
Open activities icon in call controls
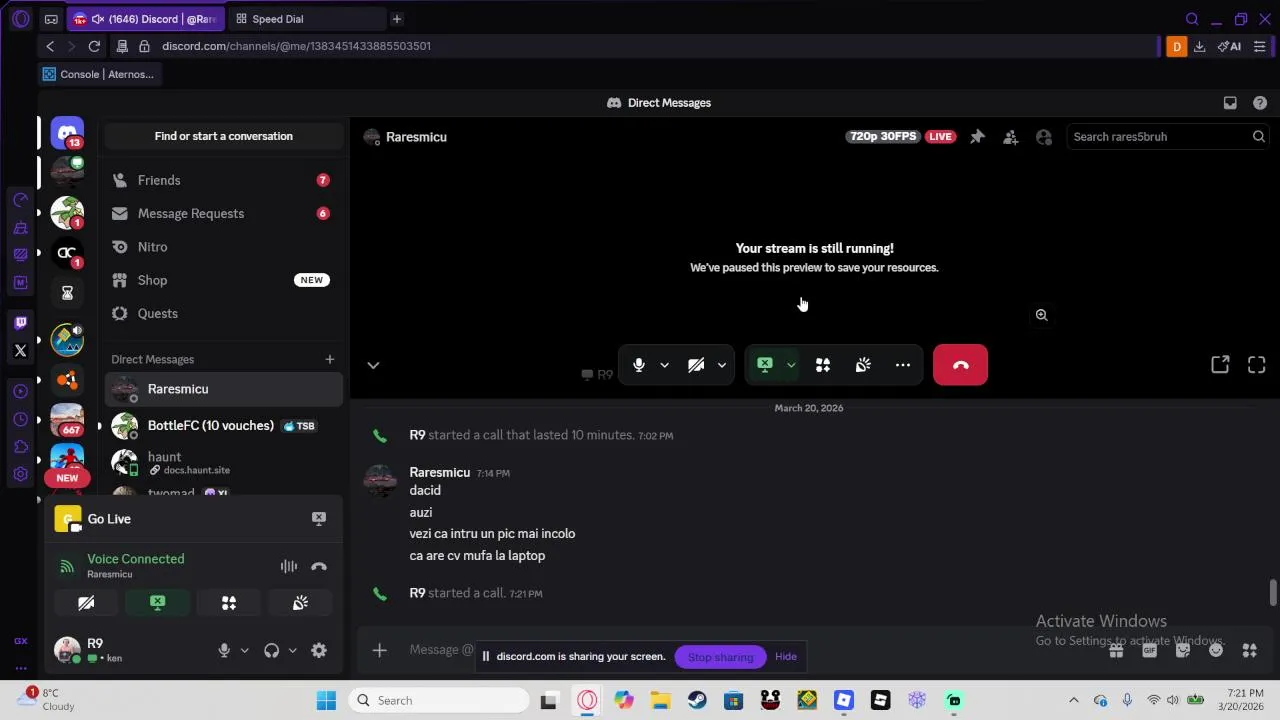(x=823, y=366)
